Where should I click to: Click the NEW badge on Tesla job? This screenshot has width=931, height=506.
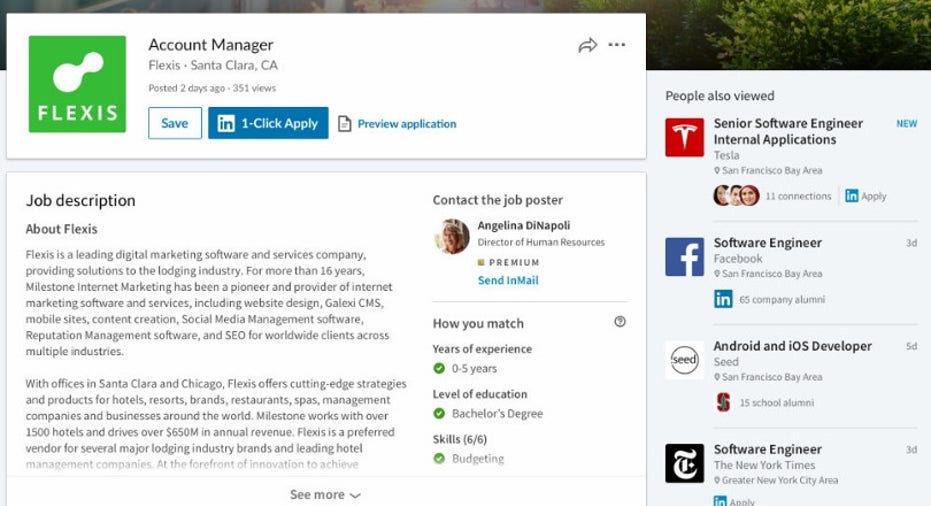(907, 124)
